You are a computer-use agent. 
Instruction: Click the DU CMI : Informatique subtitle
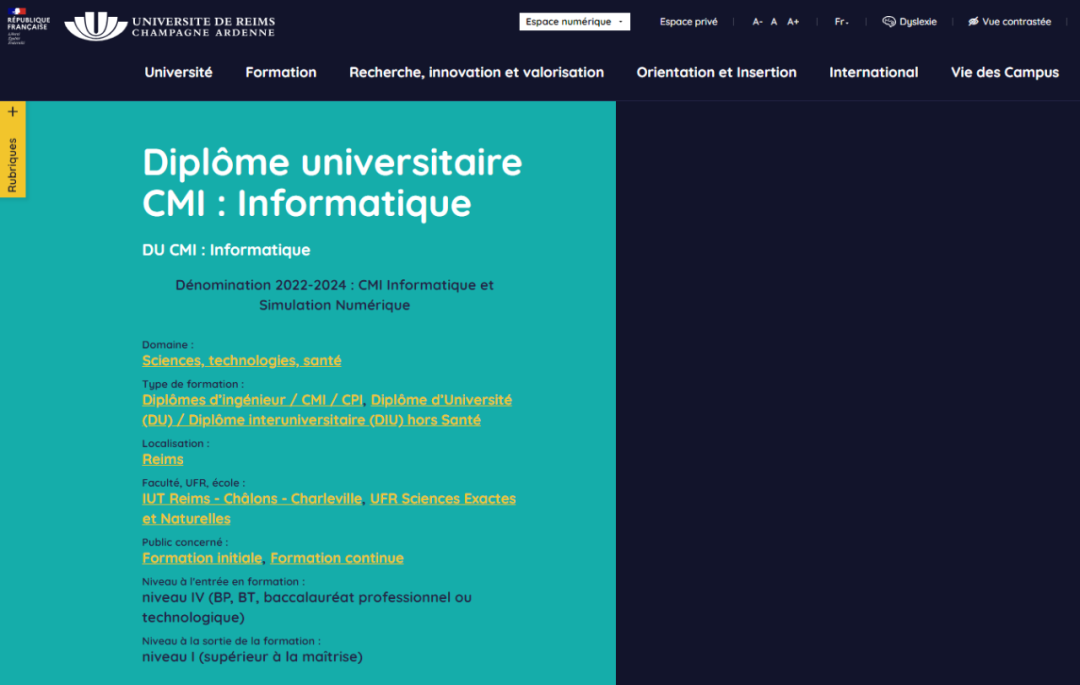(226, 250)
